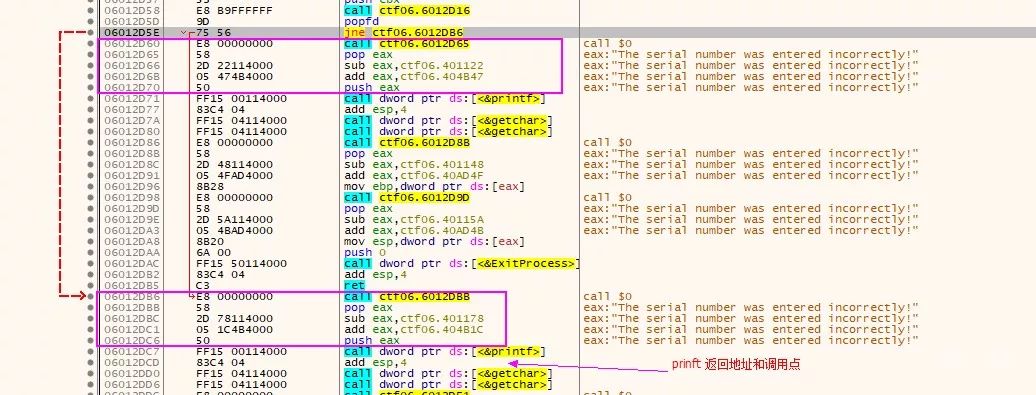Click address cell 06012D96
The height and width of the screenshot is (395, 1036).
tap(132, 187)
